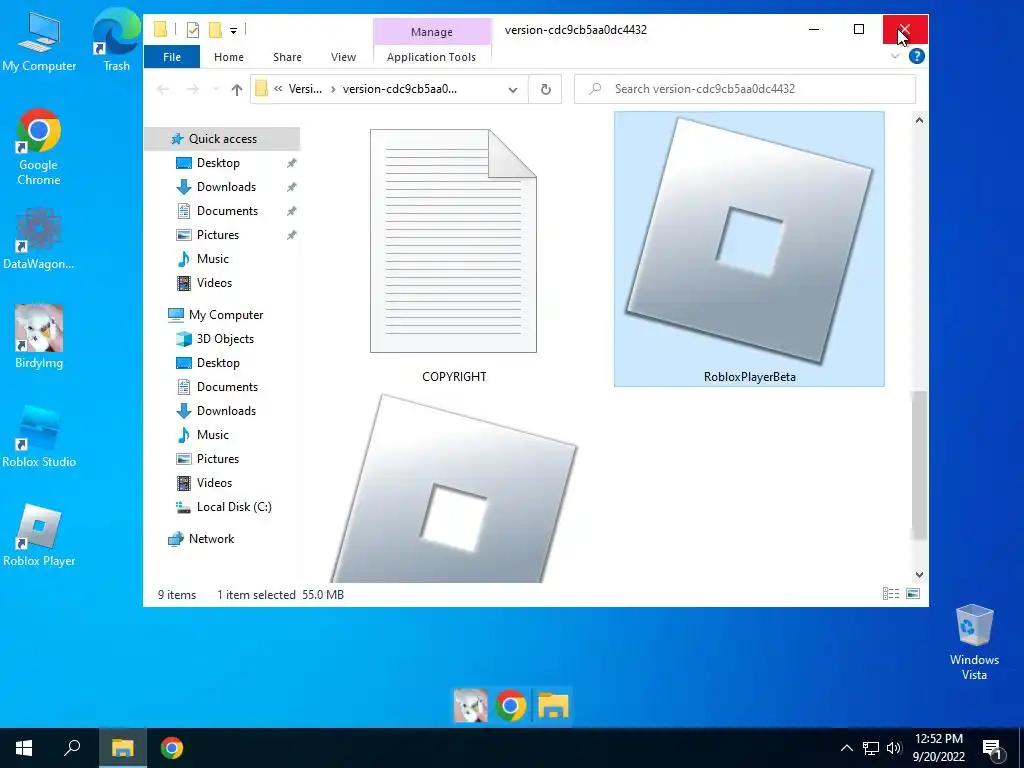Viewport: 1024px width, 768px height.
Task: Click the vertical scrollbar thumb
Action: [x=919, y=465]
